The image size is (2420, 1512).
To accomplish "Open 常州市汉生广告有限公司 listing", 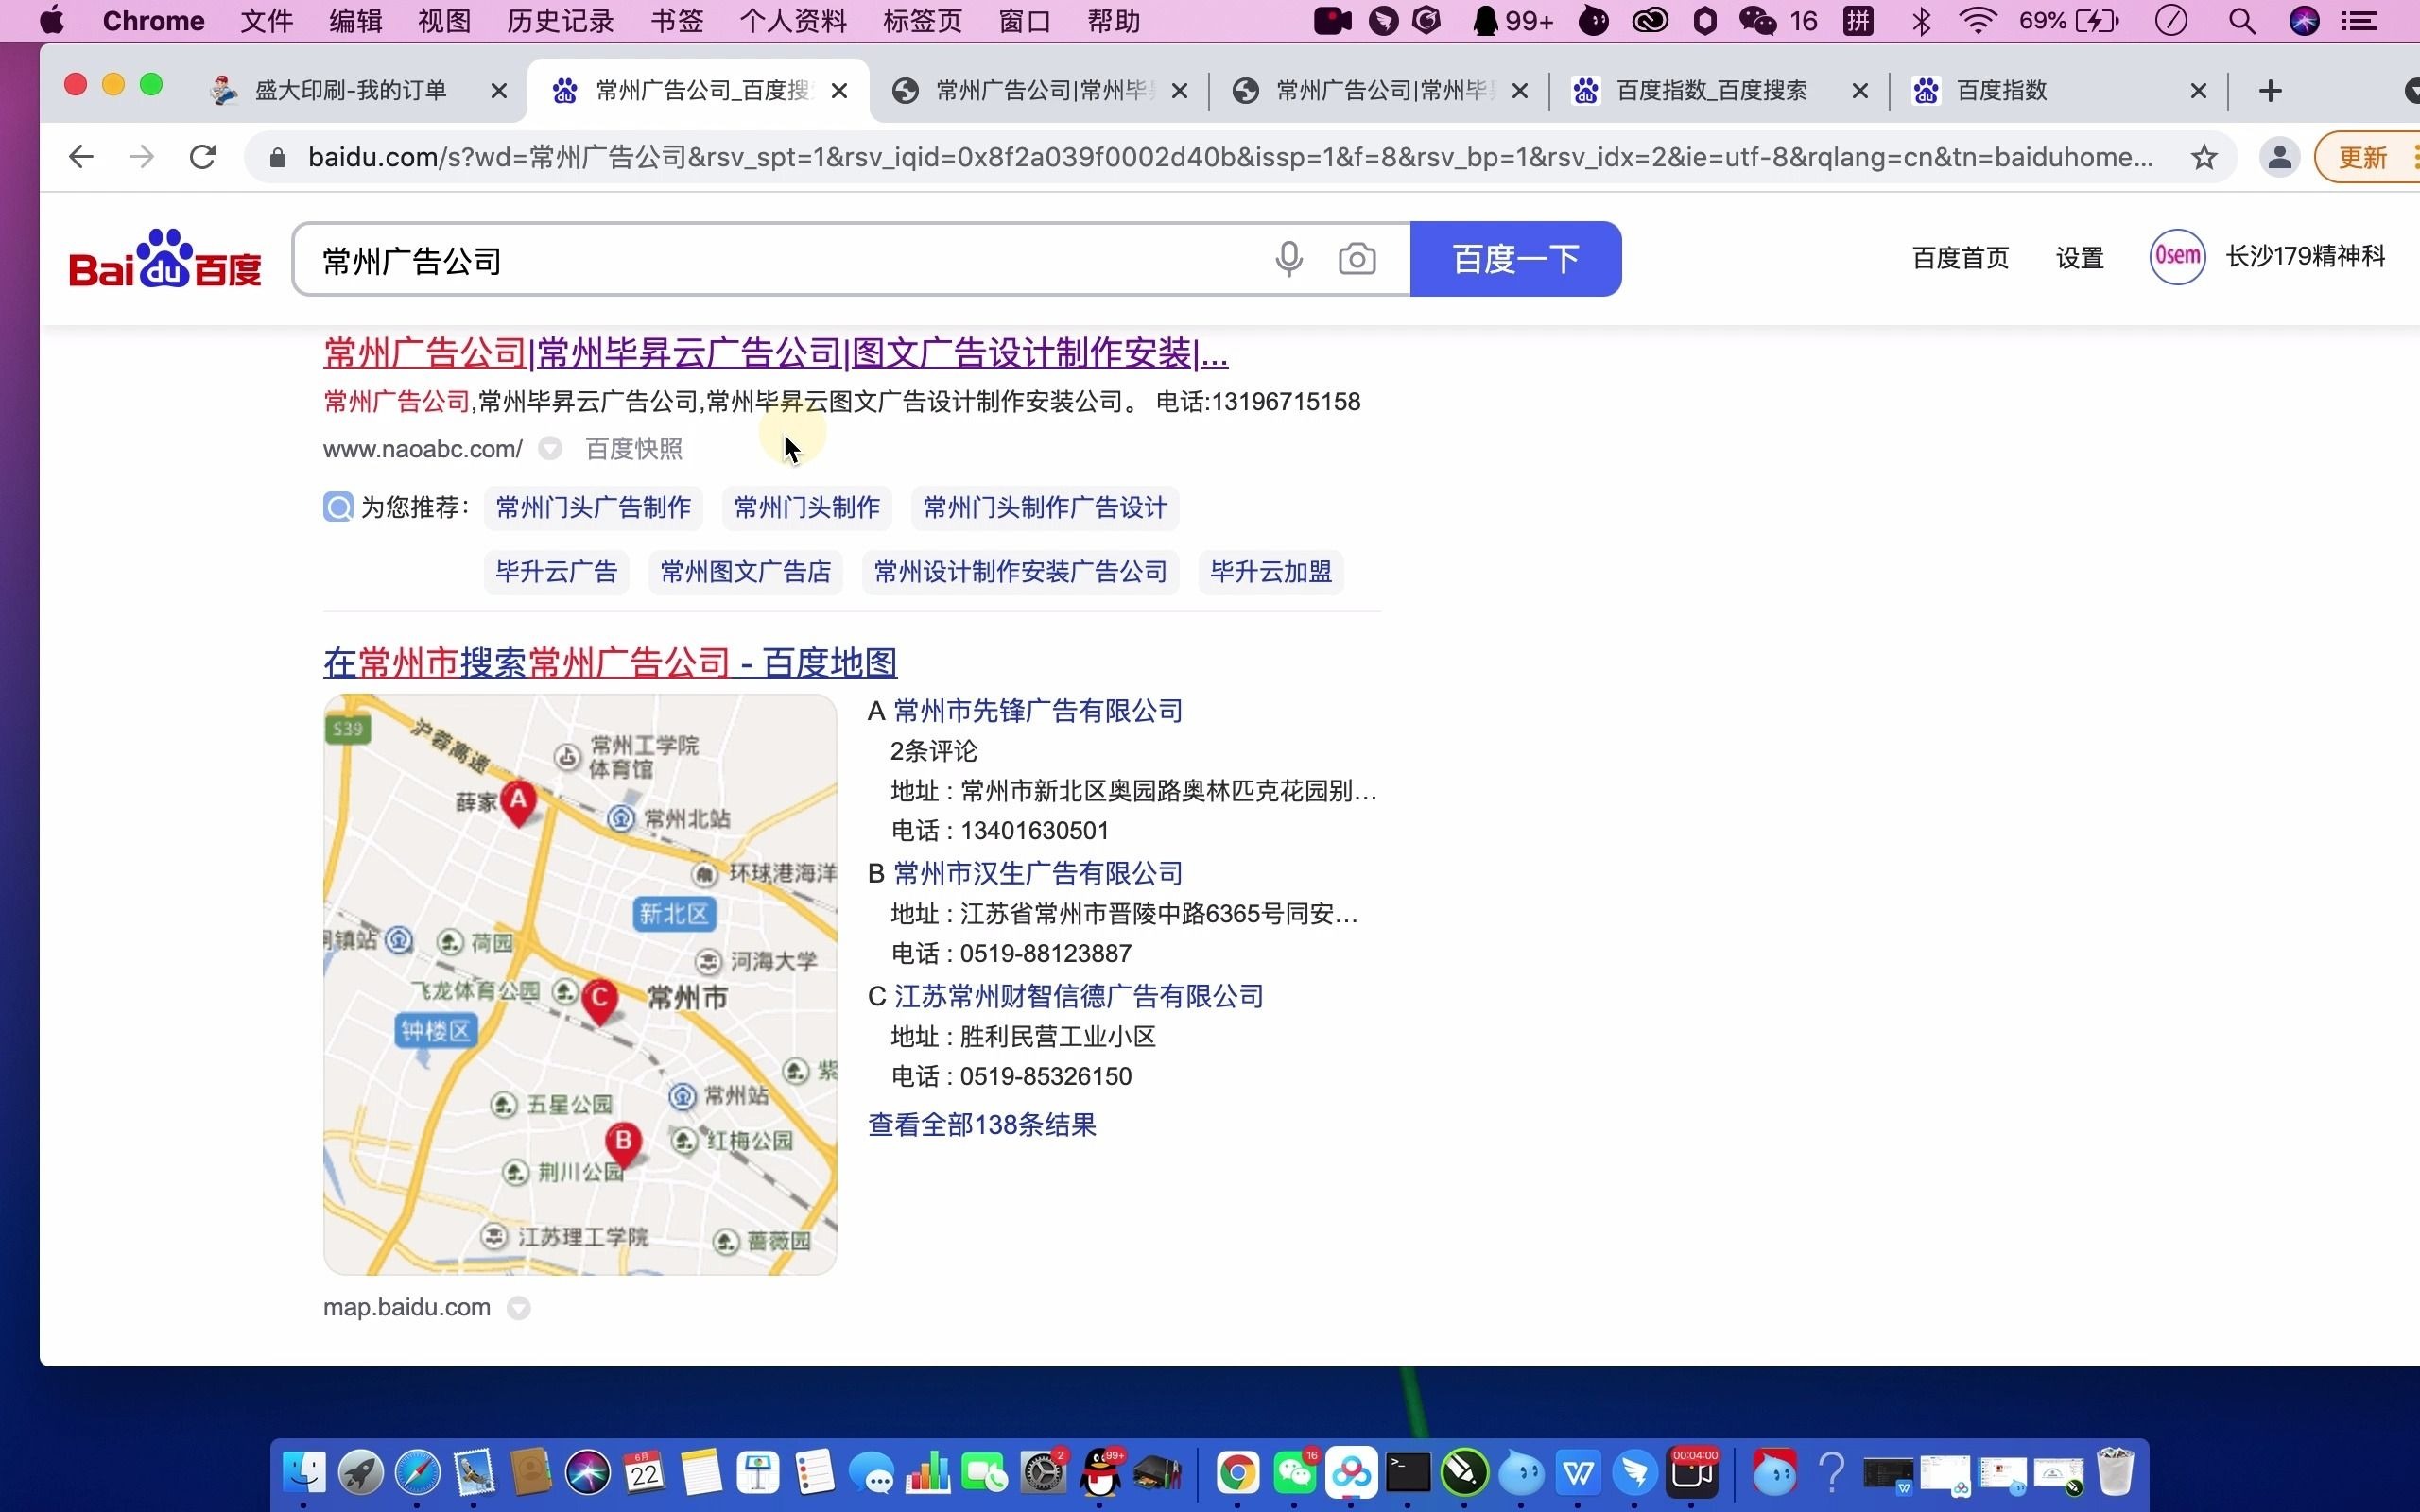I will pyautogui.click(x=1038, y=874).
